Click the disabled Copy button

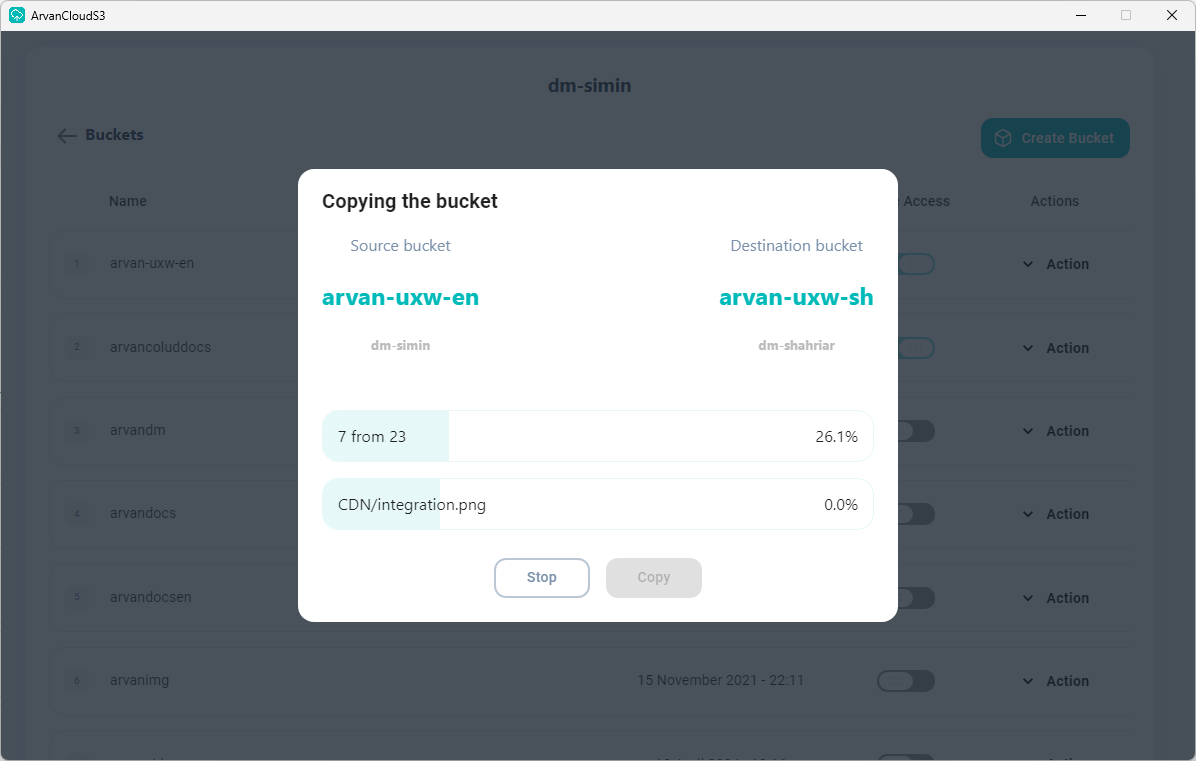click(x=654, y=577)
